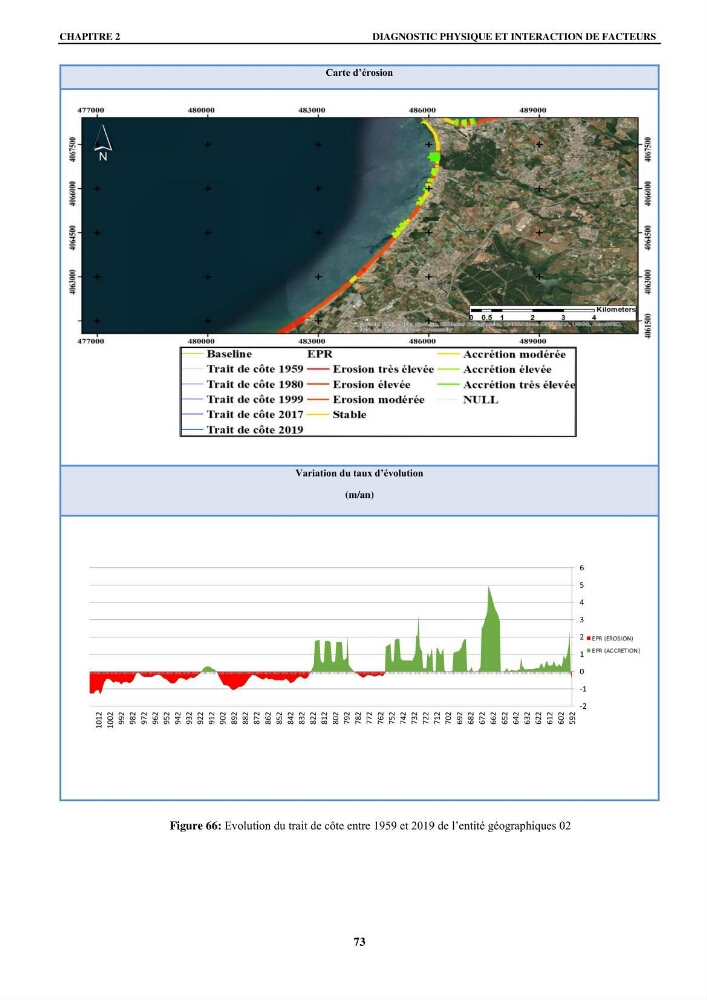This screenshot has height=1000, width=707.
Task: Click the "EPR" legend heading
Action: (x=319, y=354)
